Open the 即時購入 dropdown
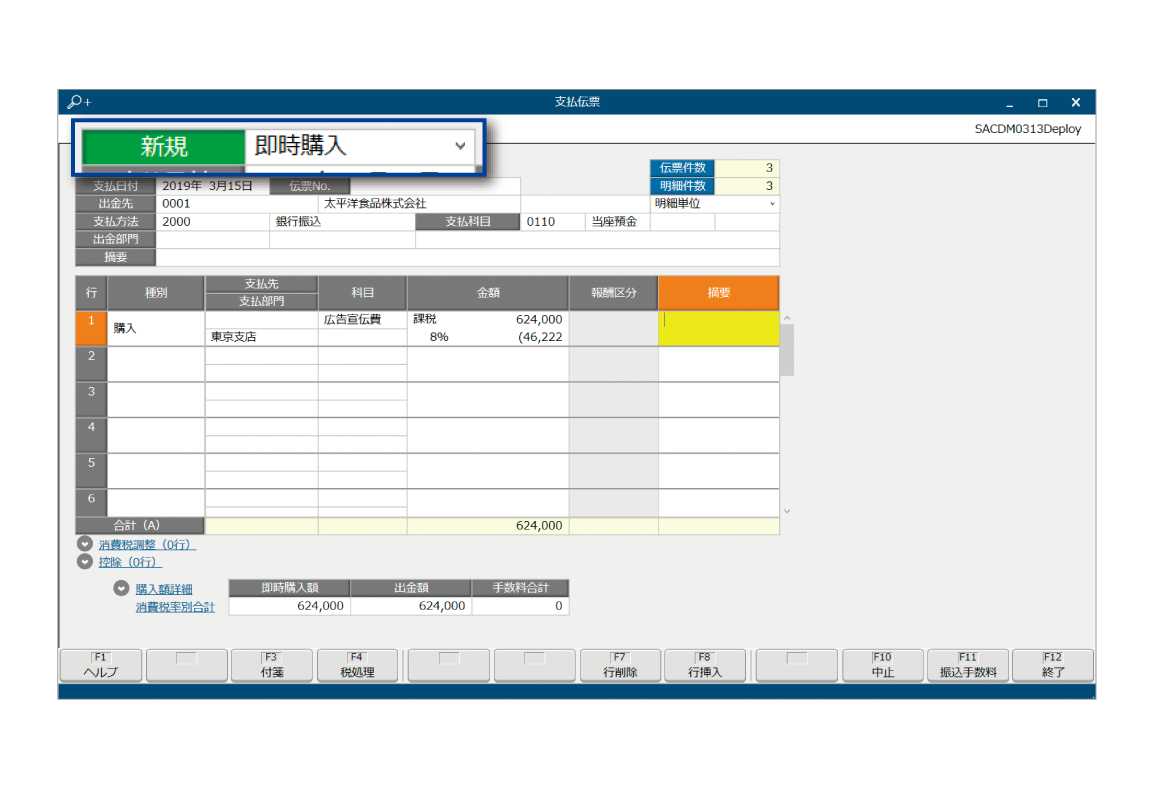 459,146
